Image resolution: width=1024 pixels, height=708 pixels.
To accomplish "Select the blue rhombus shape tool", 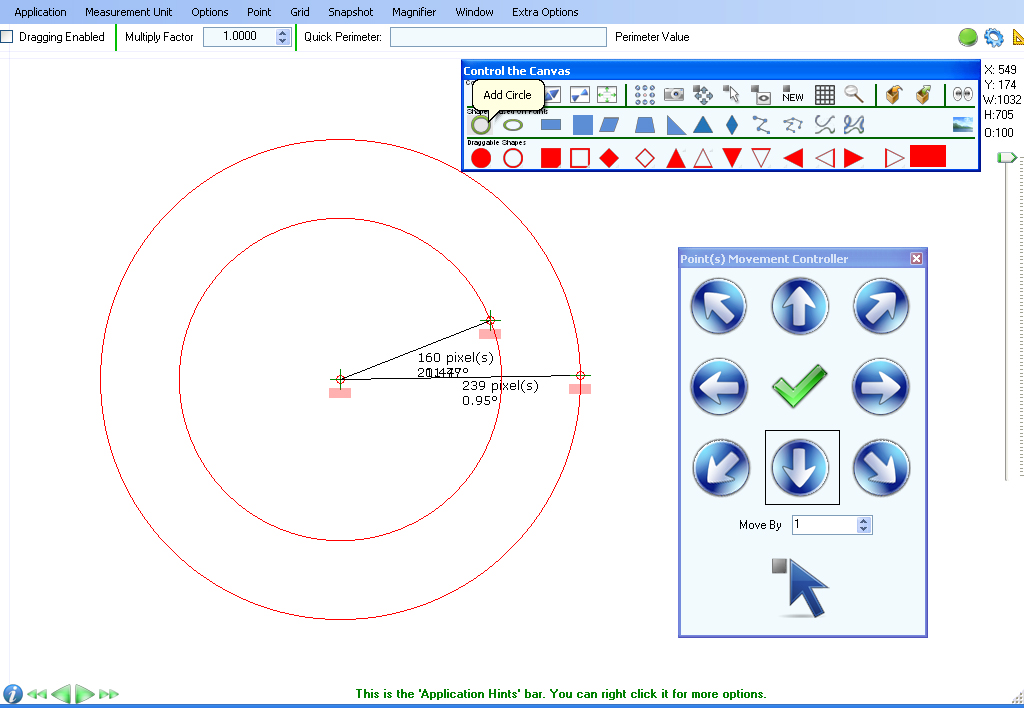I will [732, 124].
